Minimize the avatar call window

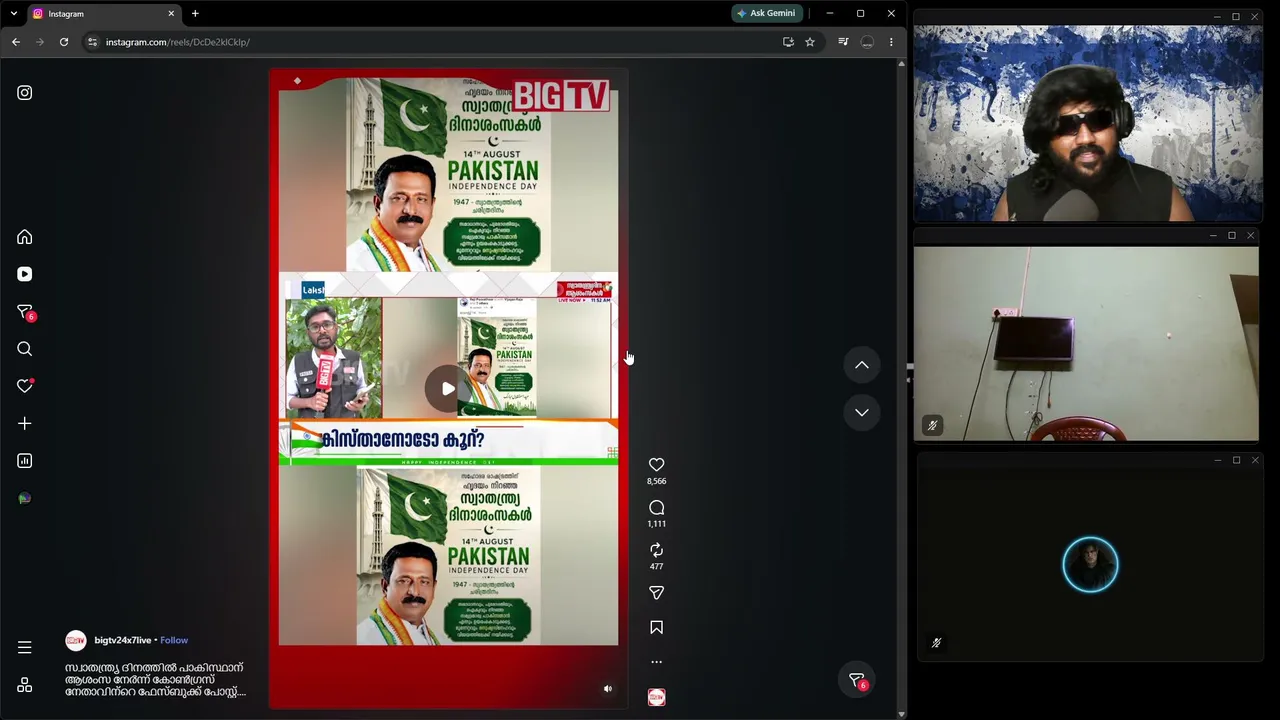pos(1217,460)
